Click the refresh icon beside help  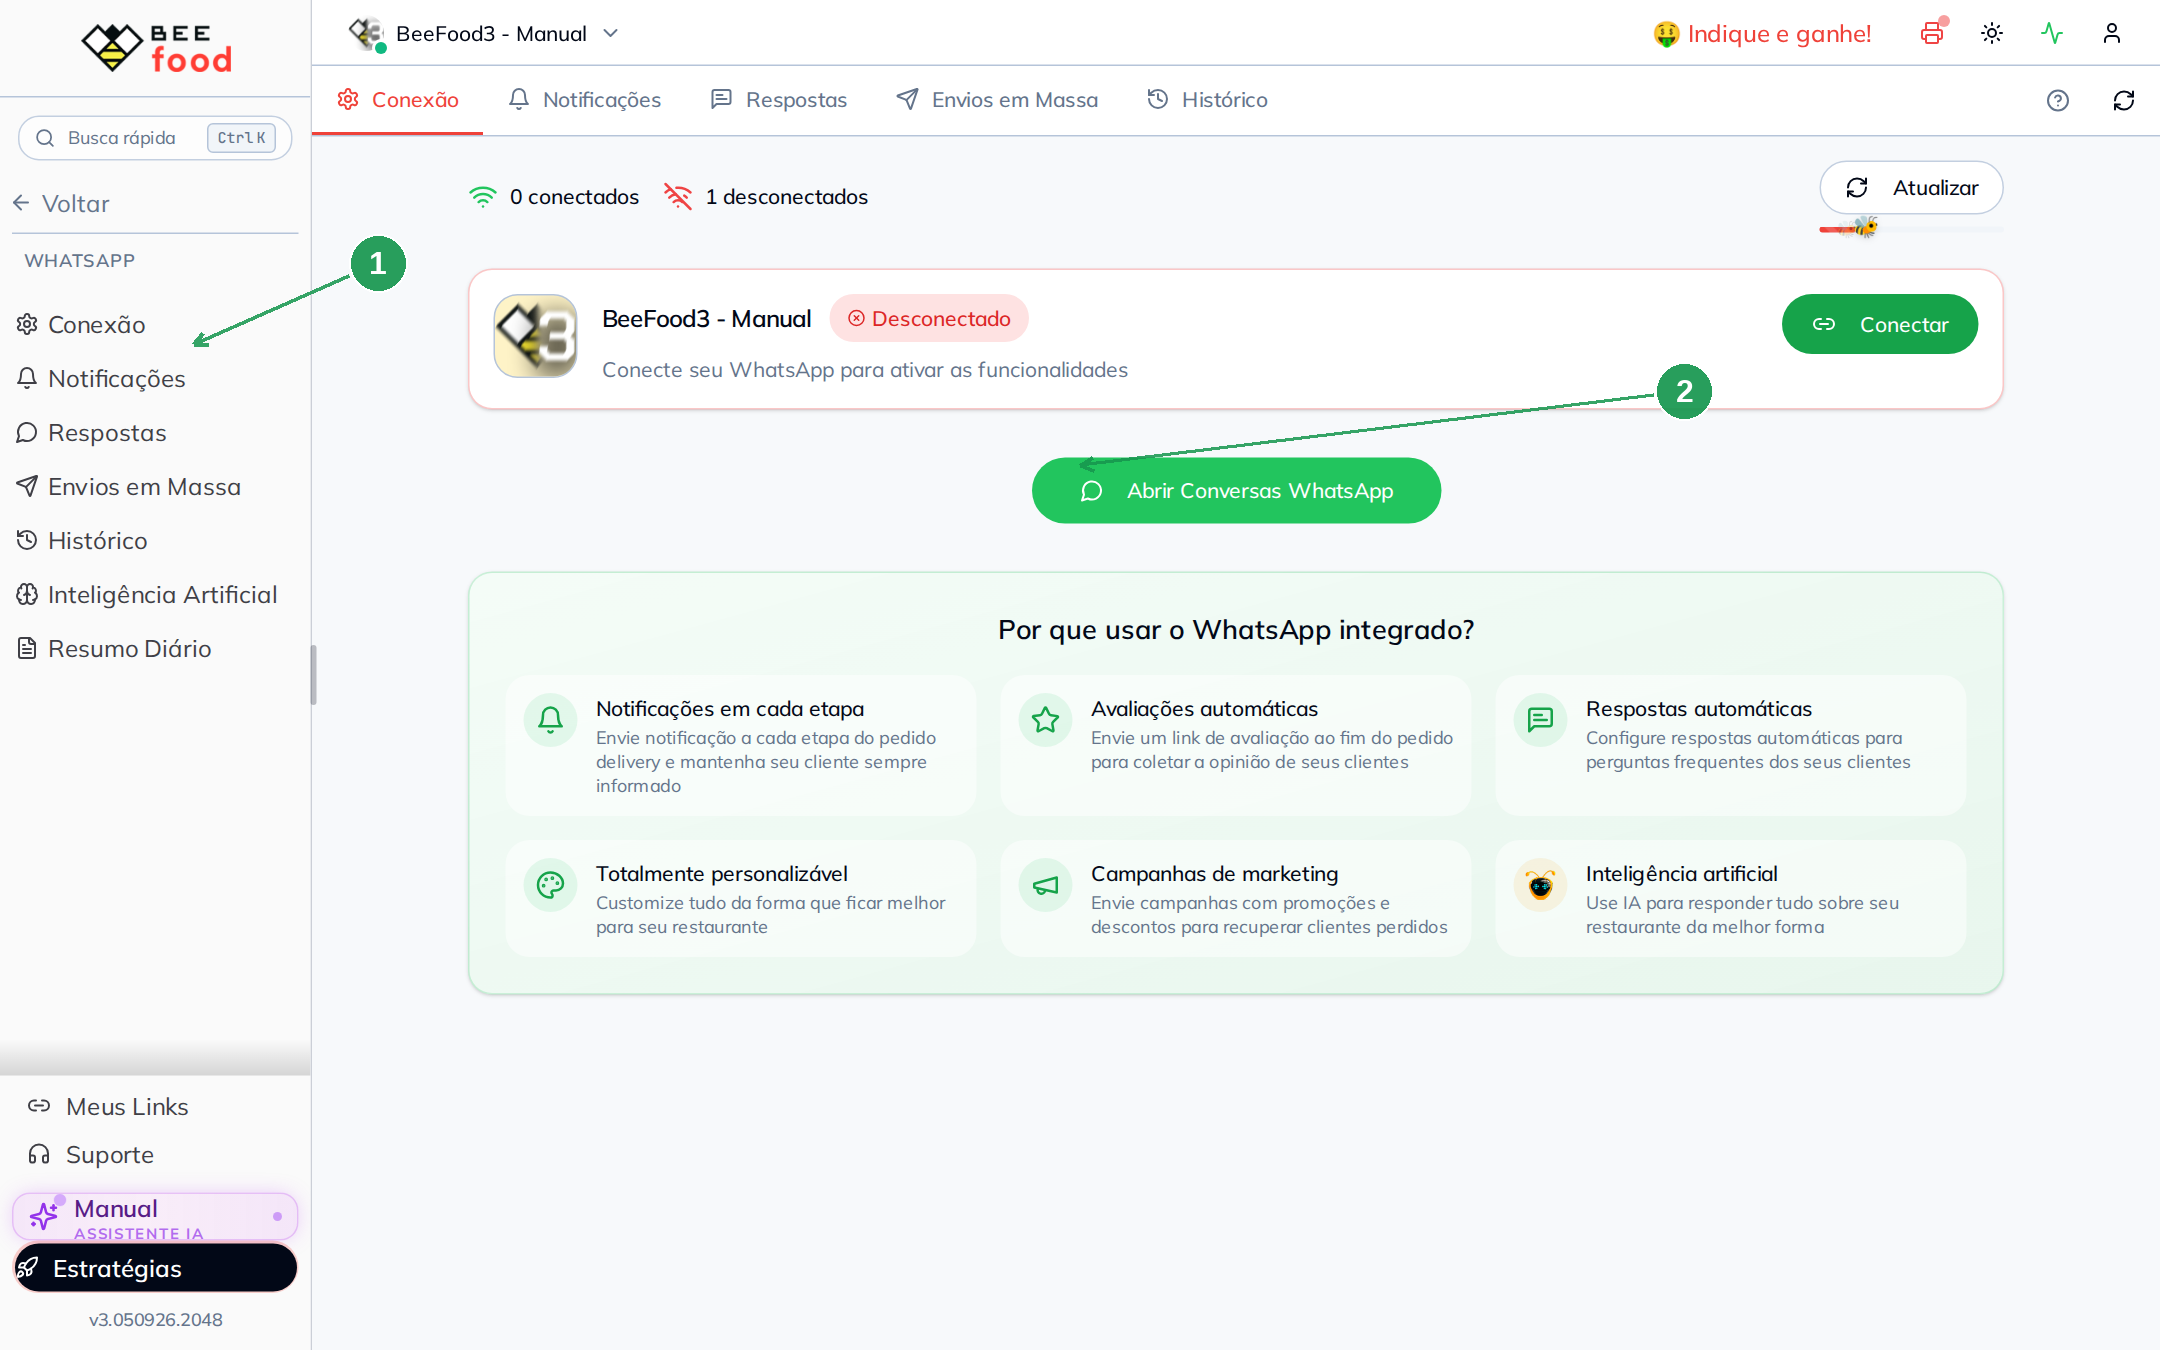tap(2124, 100)
